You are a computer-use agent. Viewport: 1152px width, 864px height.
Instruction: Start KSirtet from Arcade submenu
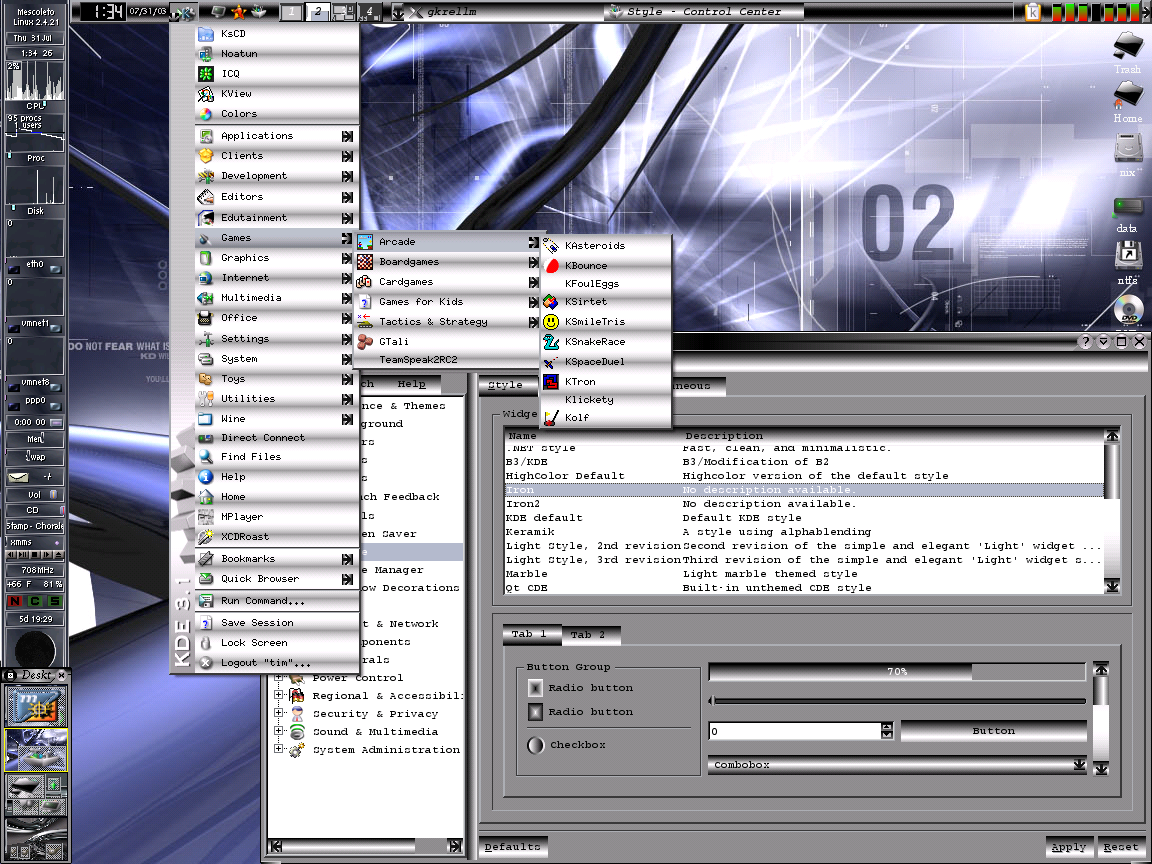tap(606, 301)
